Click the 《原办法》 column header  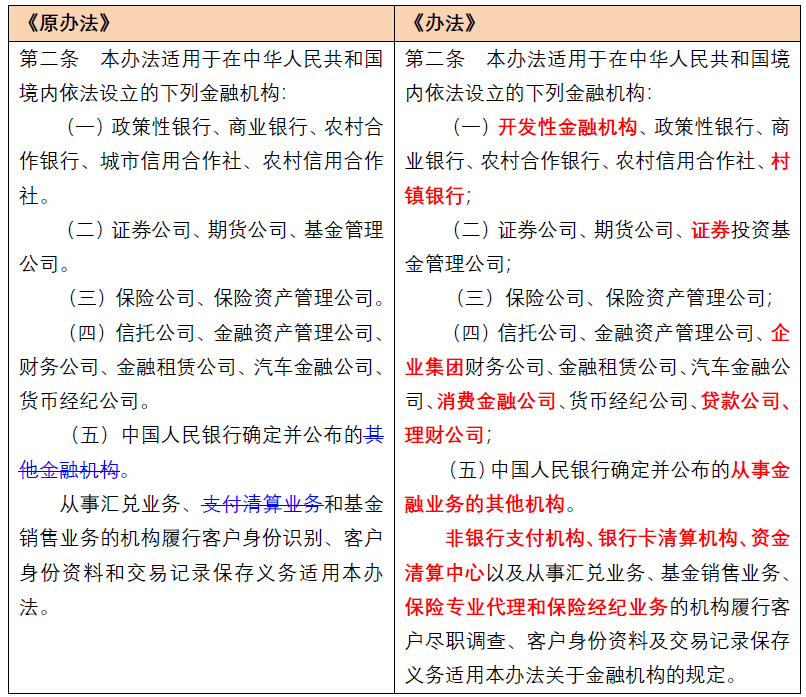[x=63, y=22]
